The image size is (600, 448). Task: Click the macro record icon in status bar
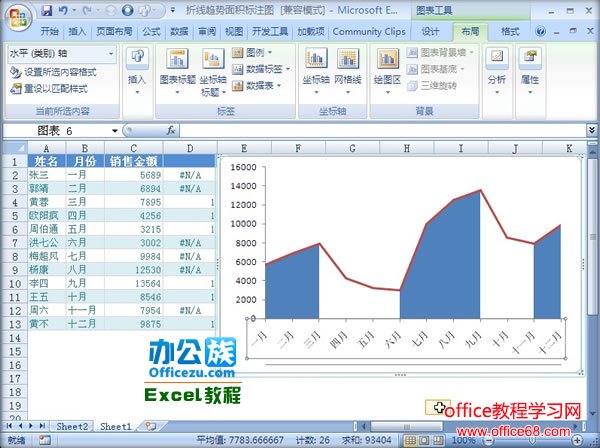pos(44,440)
